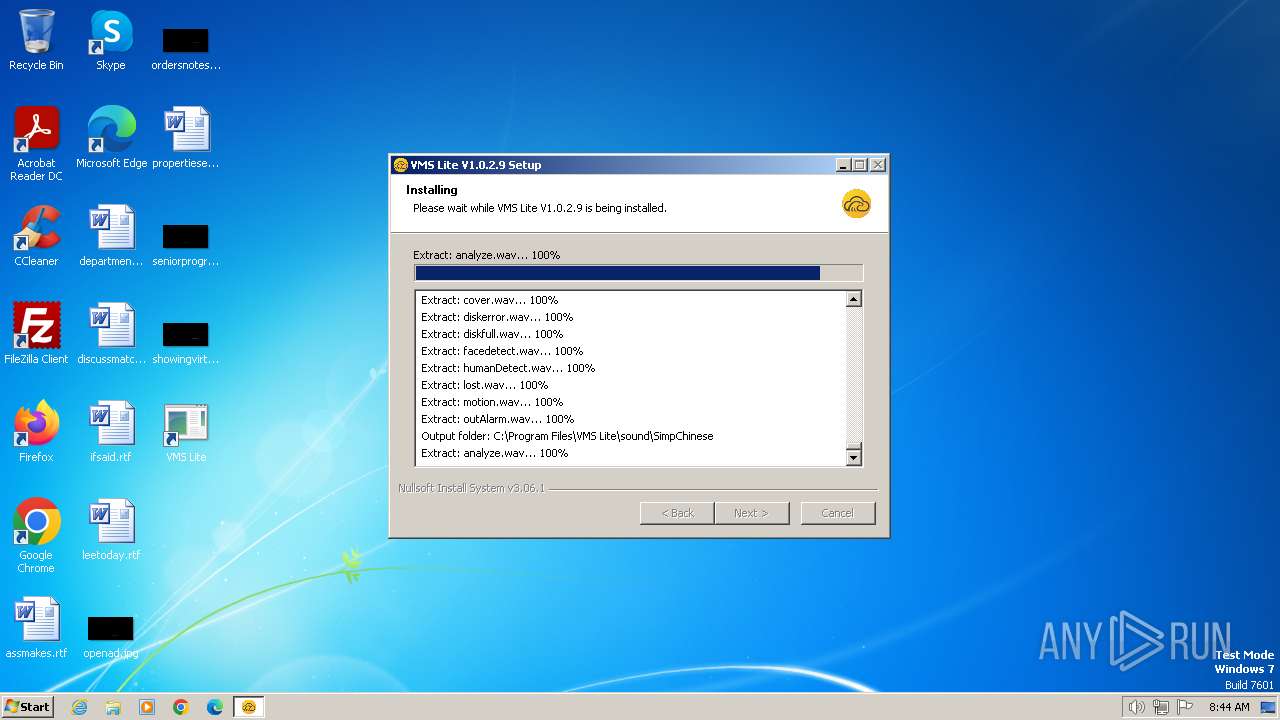
Task: Select VMS Lite Setup taskbar button
Action: (249, 707)
